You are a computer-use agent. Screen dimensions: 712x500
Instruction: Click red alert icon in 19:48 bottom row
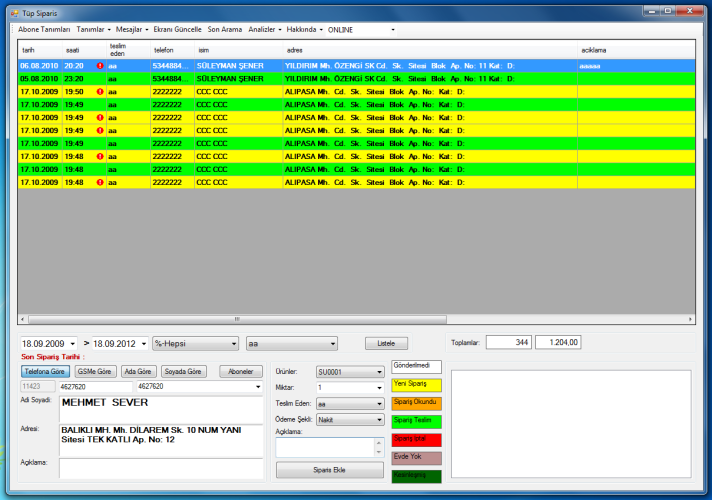pos(100,183)
